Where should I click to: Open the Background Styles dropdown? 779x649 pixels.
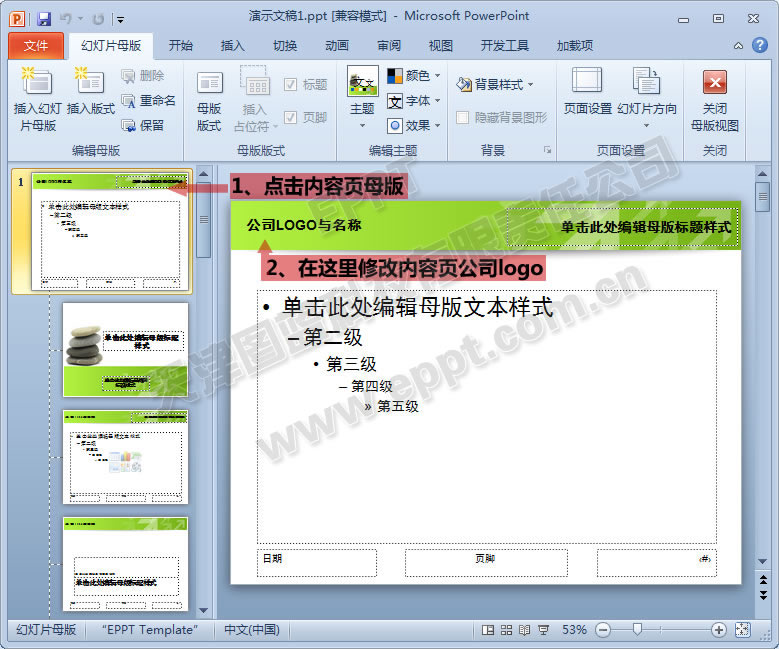(495, 85)
